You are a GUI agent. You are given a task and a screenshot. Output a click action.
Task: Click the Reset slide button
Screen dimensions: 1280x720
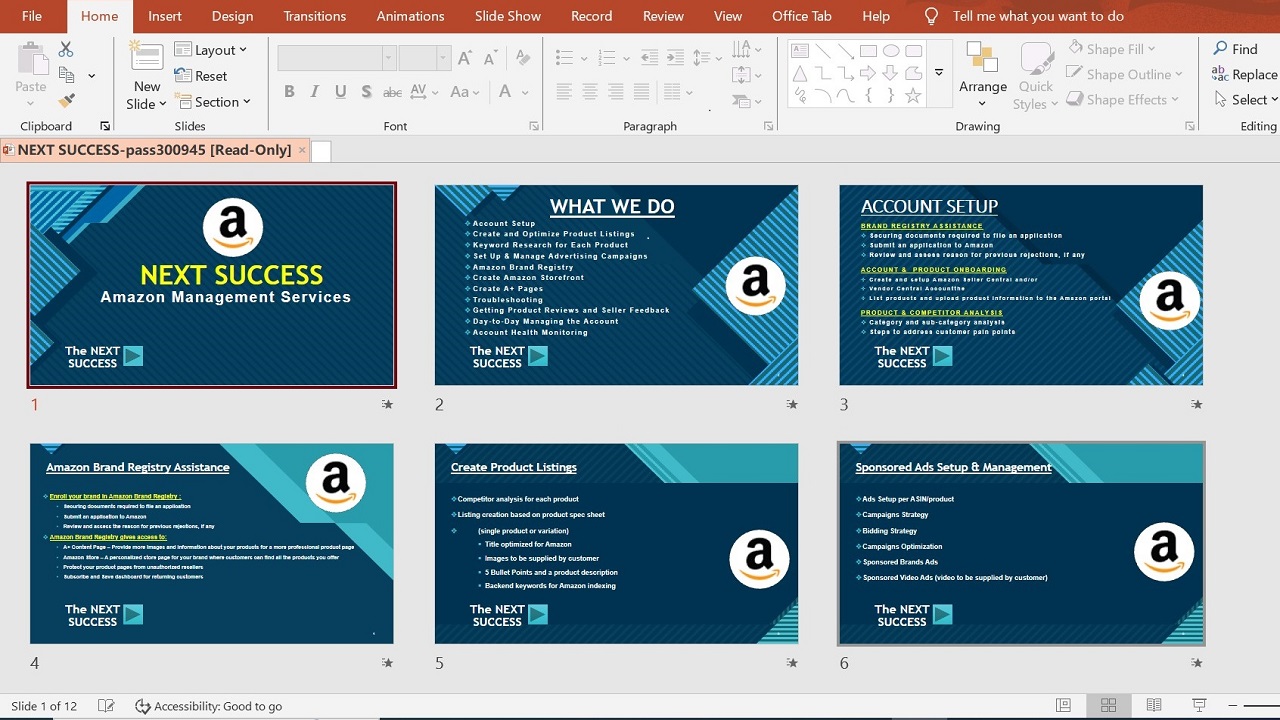coord(201,76)
